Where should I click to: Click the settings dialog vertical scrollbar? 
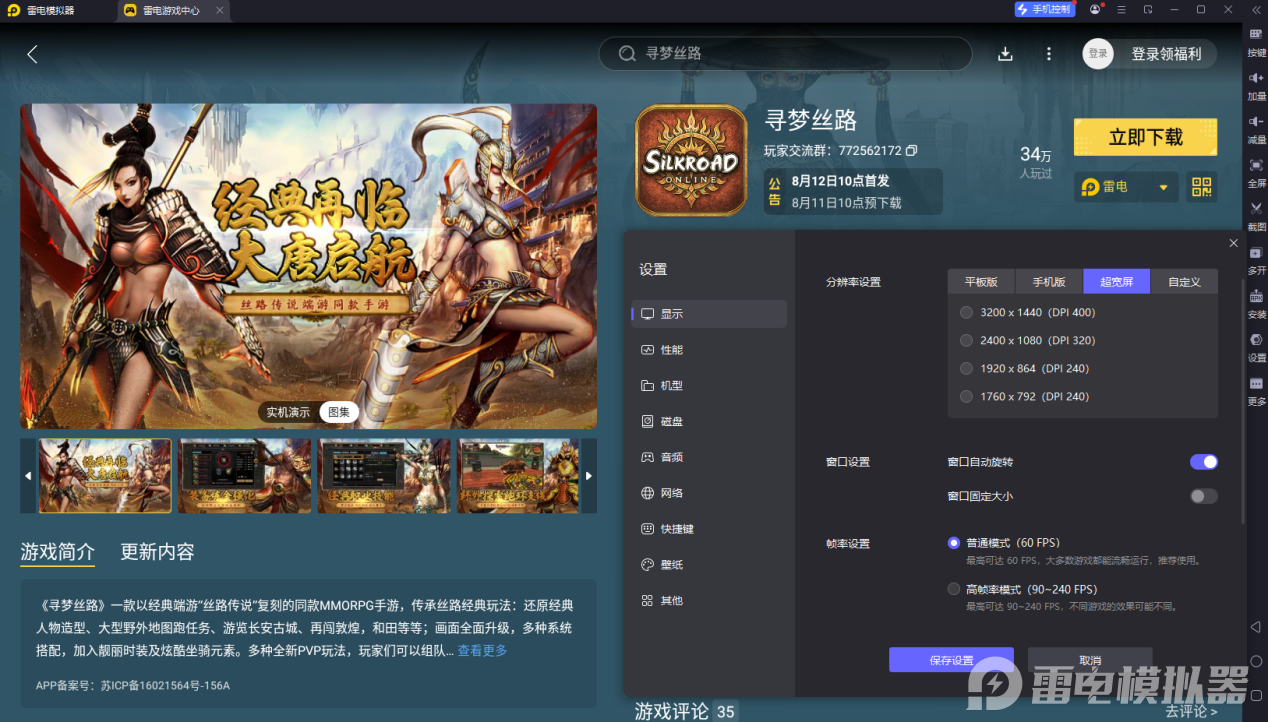(x=1243, y=400)
